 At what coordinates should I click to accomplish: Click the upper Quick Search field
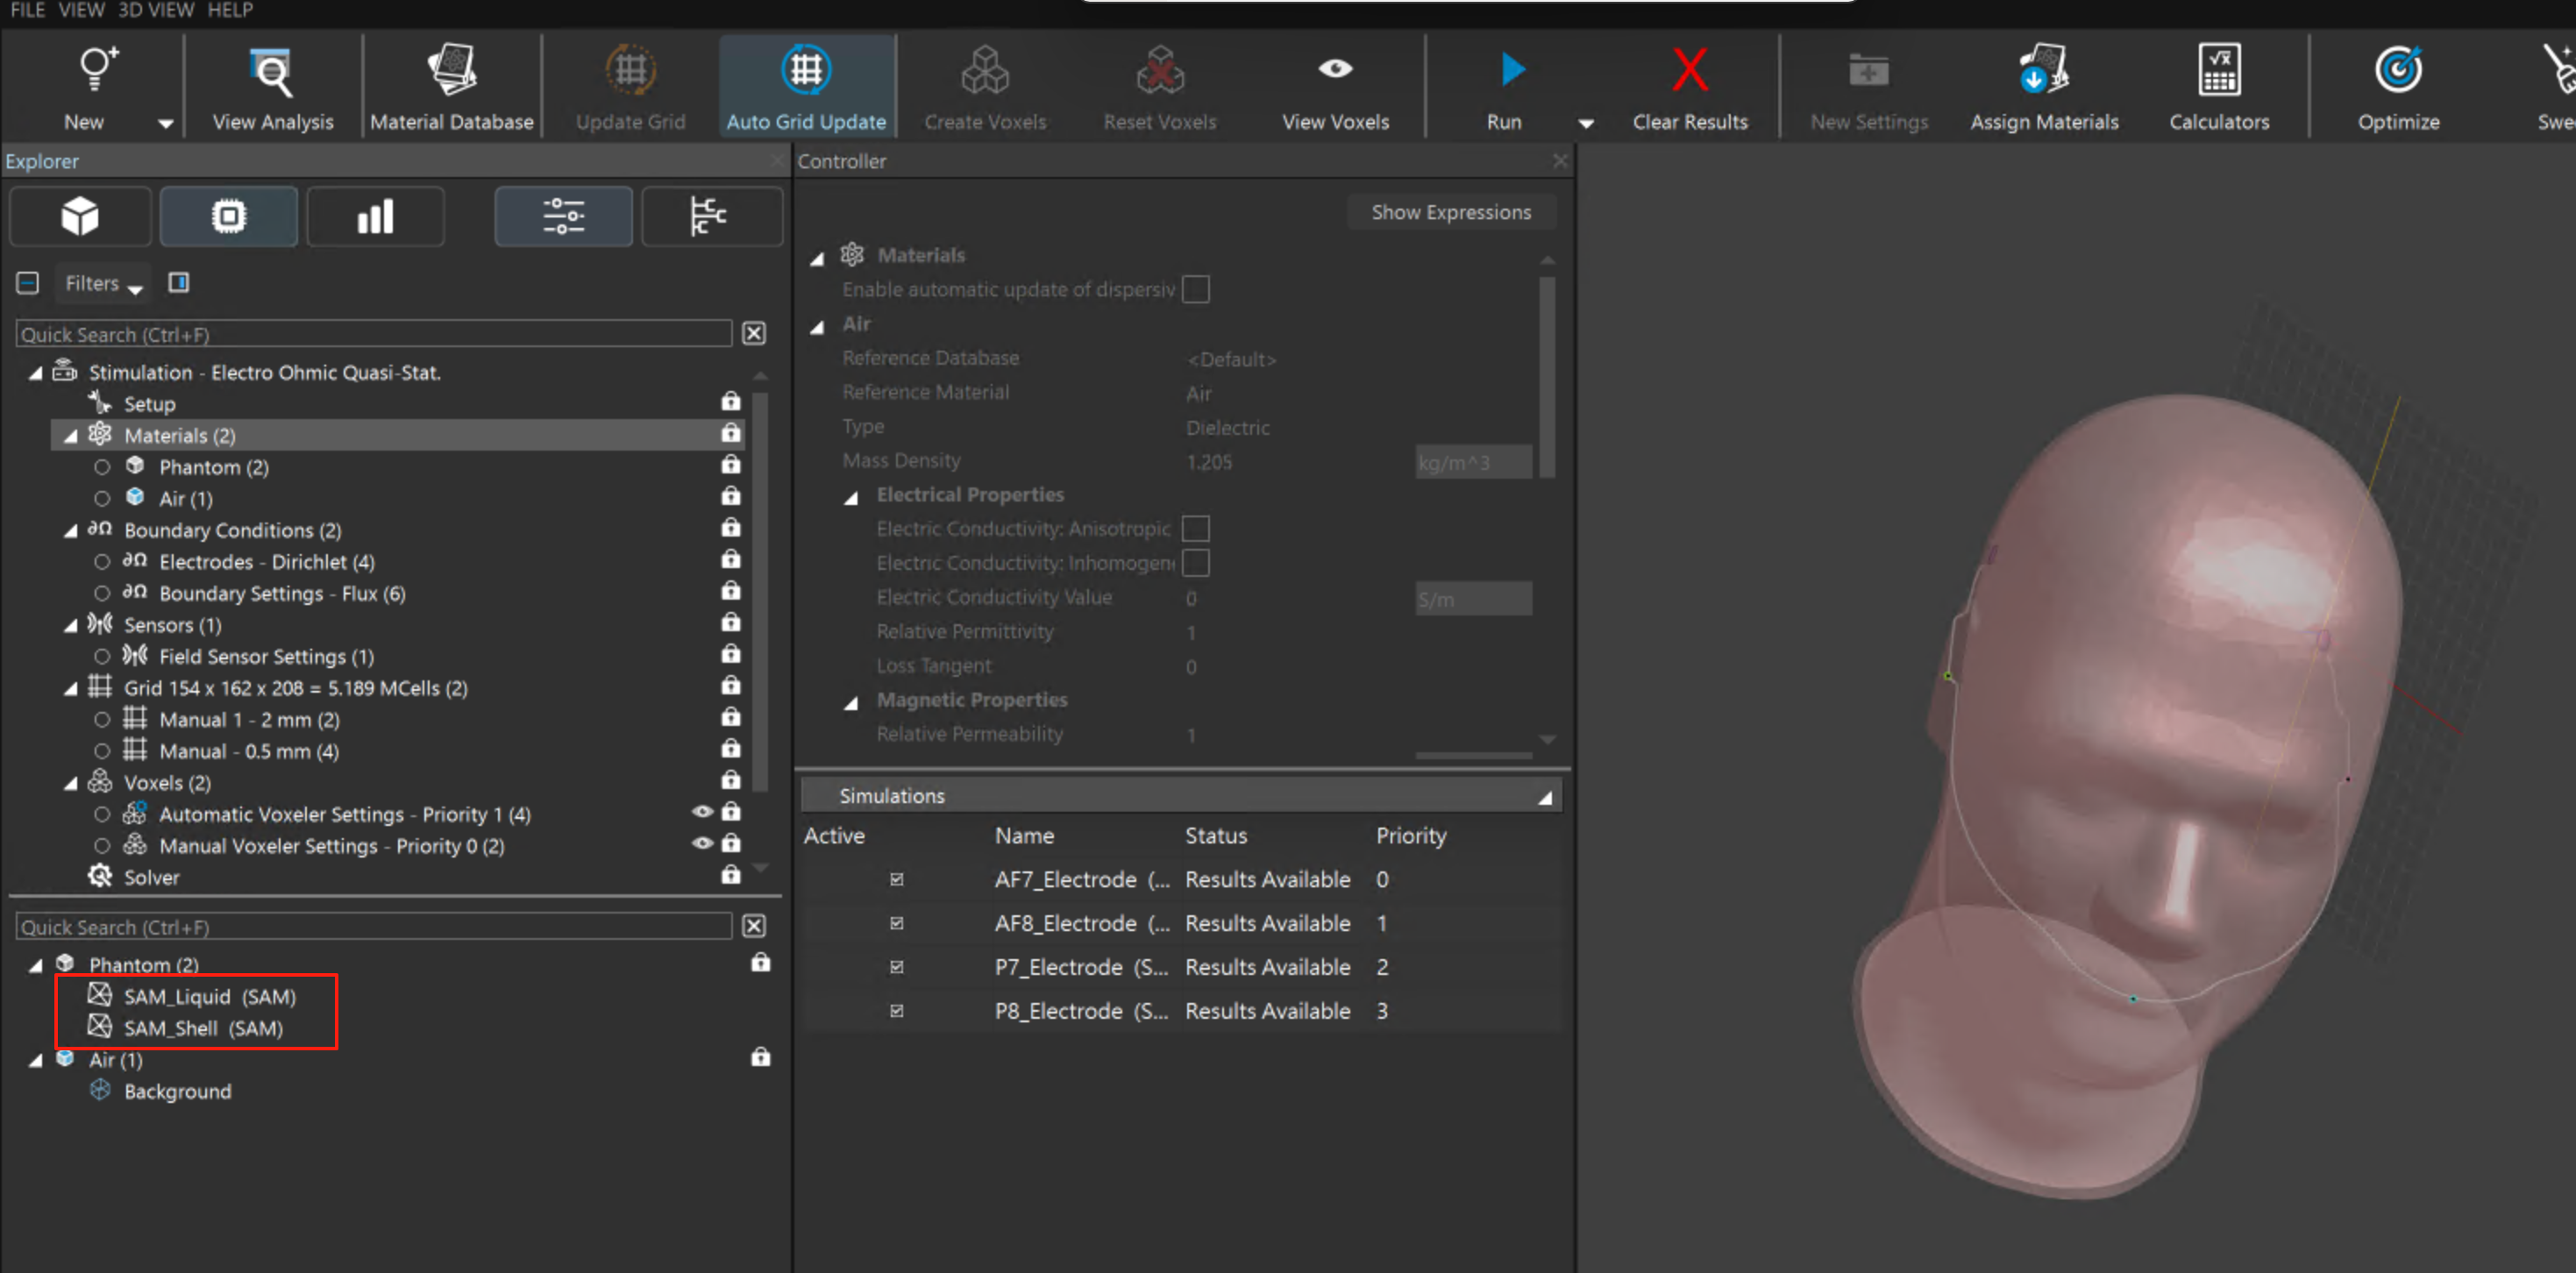[x=373, y=334]
